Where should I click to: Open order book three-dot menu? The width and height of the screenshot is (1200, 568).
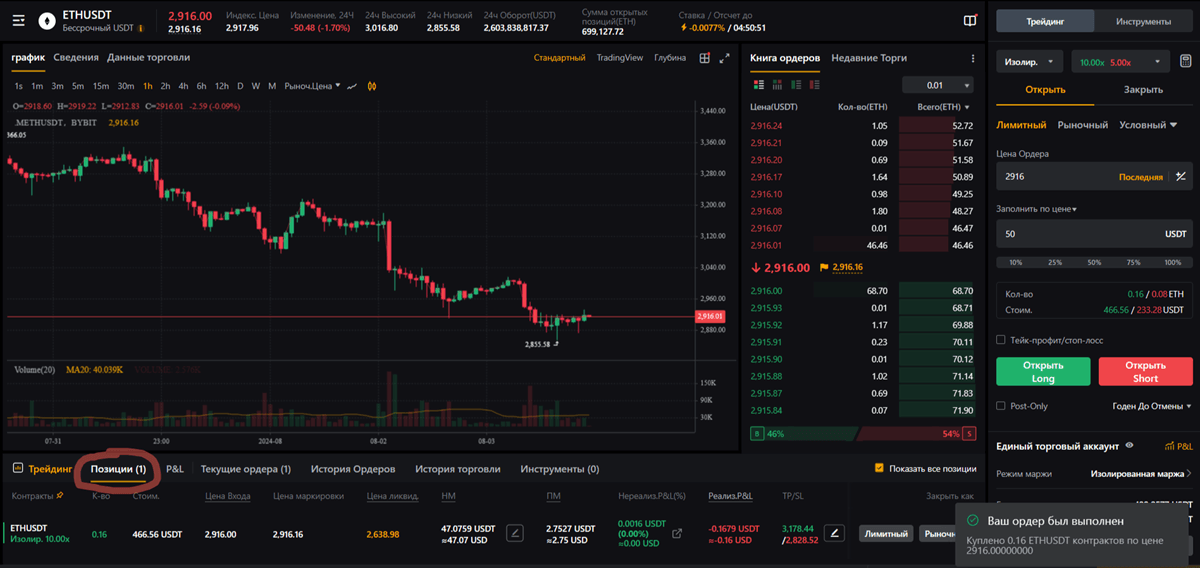pyautogui.click(x=972, y=58)
